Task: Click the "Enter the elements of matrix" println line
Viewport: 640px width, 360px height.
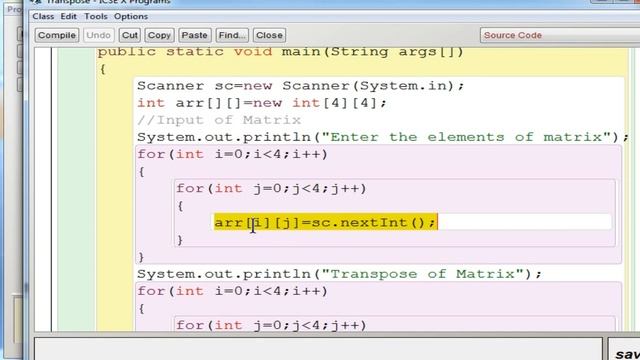Action: pyautogui.click(x=383, y=137)
